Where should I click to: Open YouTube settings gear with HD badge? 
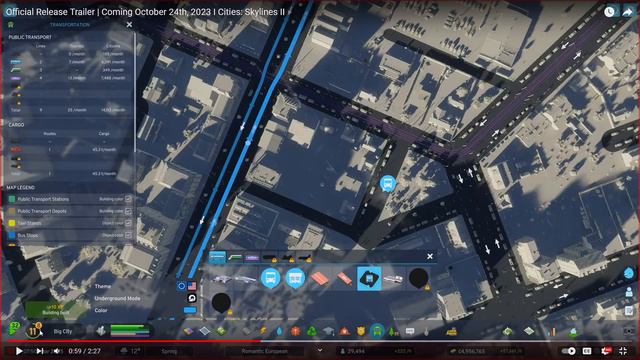click(606, 351)
